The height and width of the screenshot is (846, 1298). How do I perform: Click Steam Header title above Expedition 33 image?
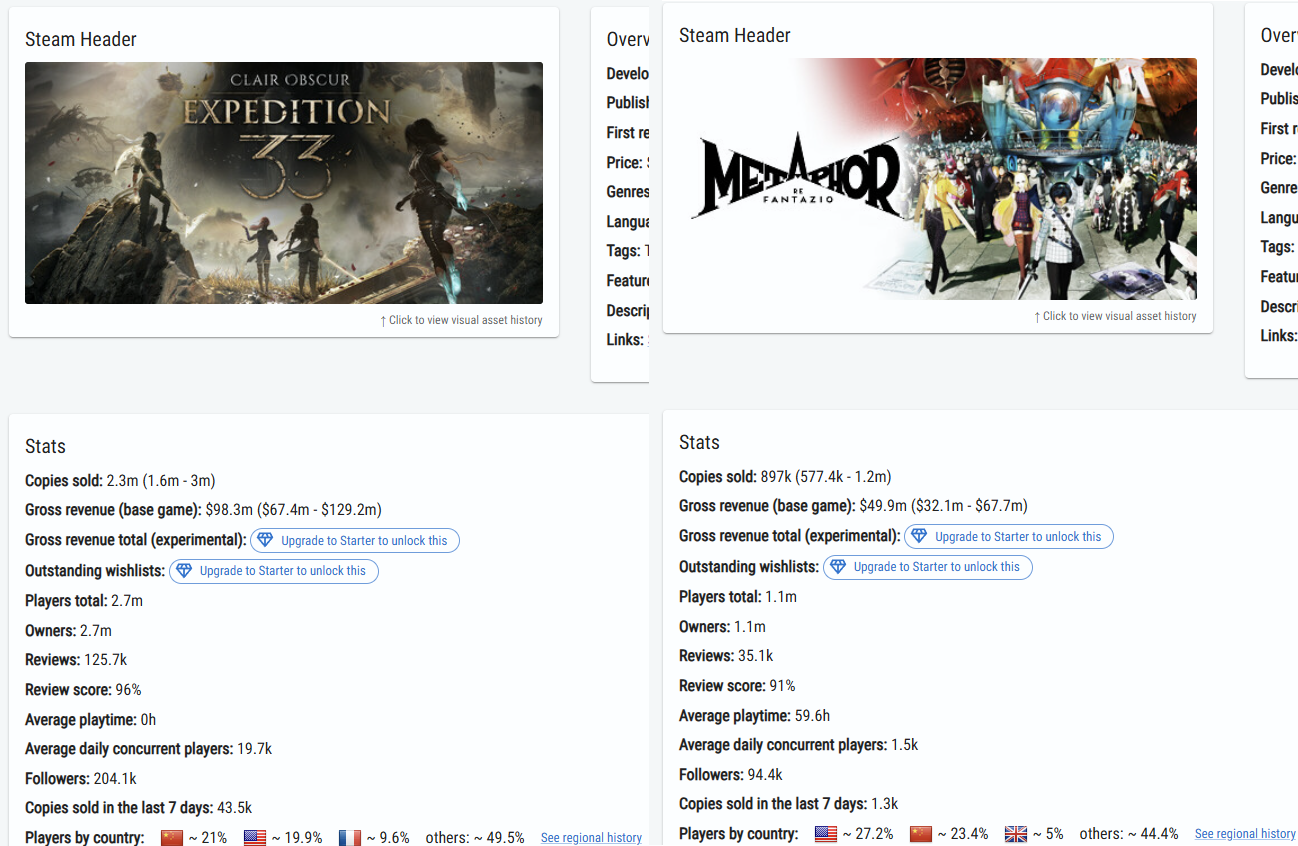[81, 40]
